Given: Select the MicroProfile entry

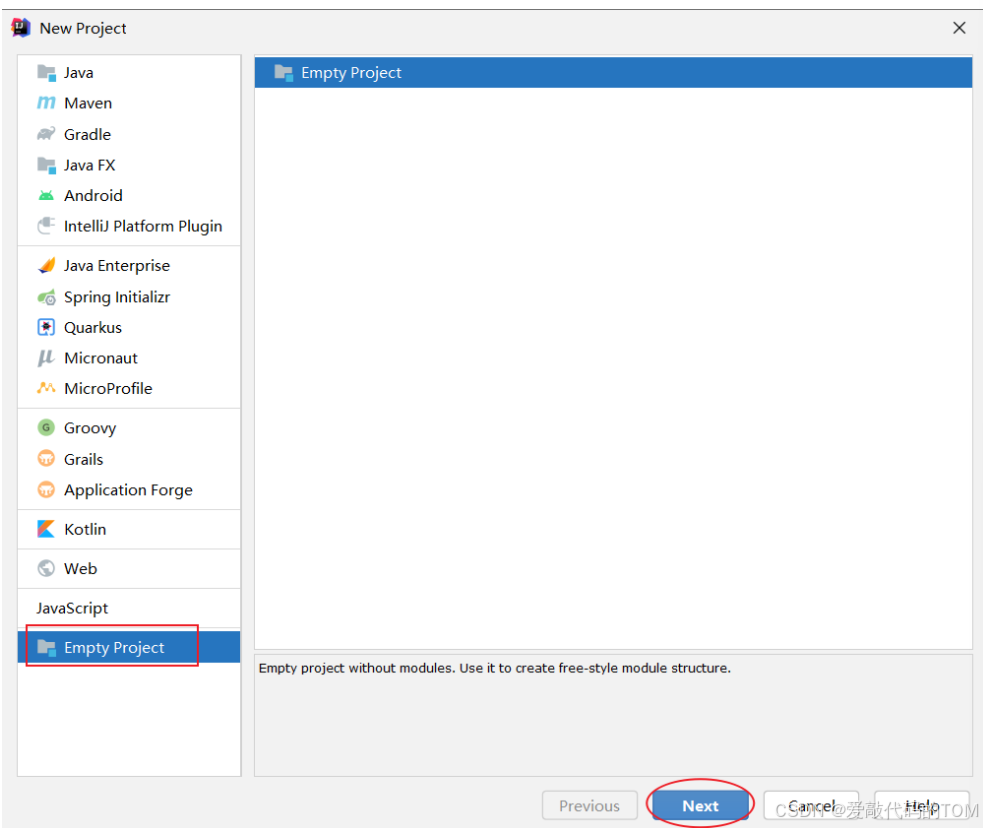Looking at the screenshot, I should pyautogui.click(x=108, y=389).
